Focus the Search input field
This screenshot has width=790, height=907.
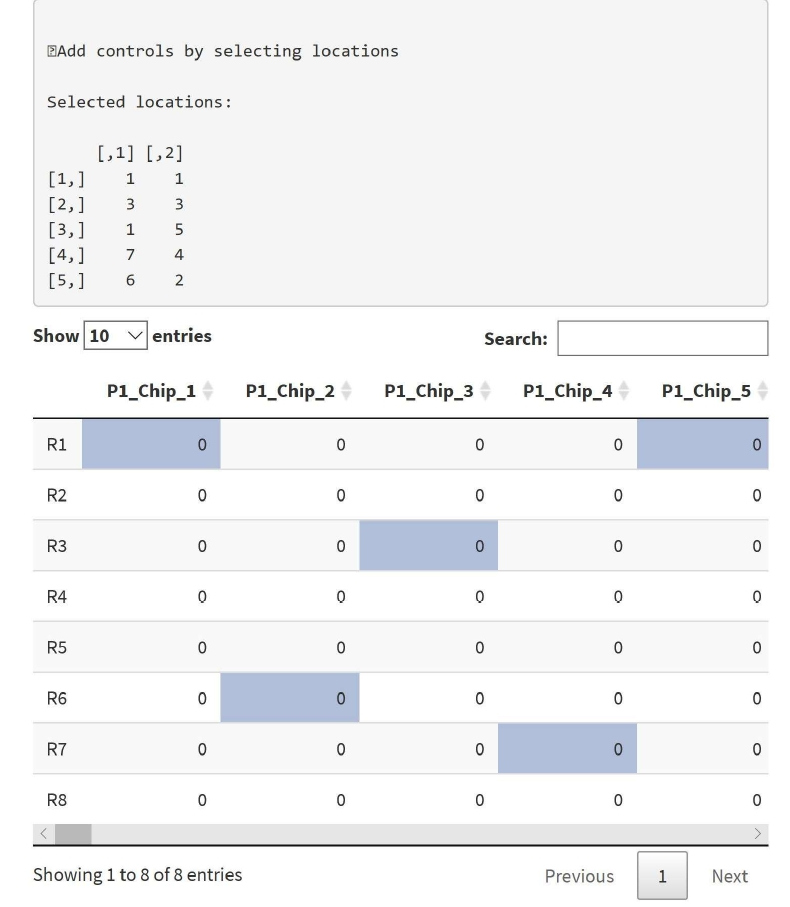pos(663,338)
